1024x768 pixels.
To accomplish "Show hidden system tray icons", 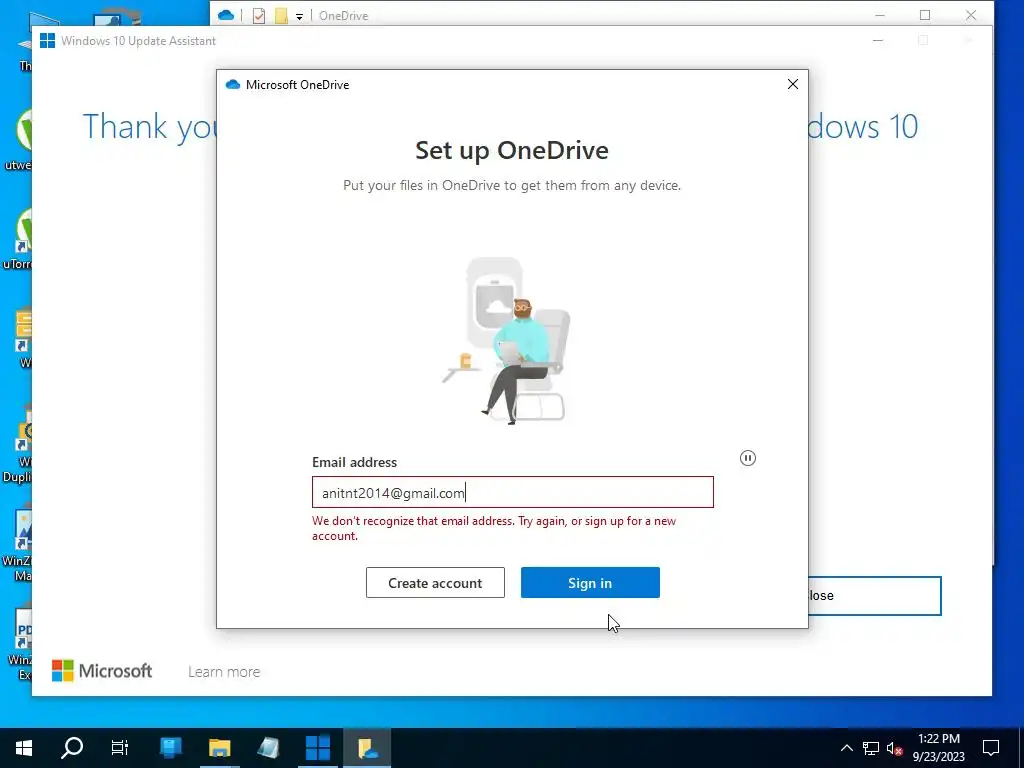I will point(846,748).
